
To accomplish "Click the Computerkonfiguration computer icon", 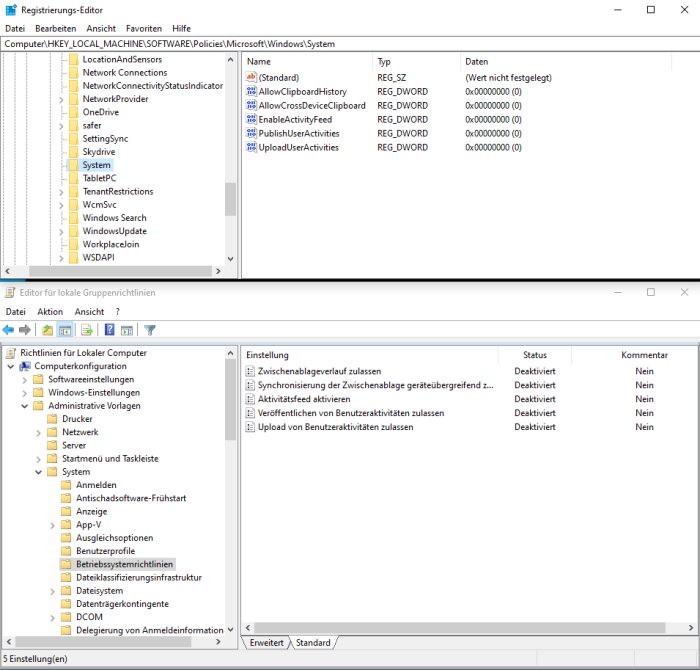I will [x=25, y=366].
